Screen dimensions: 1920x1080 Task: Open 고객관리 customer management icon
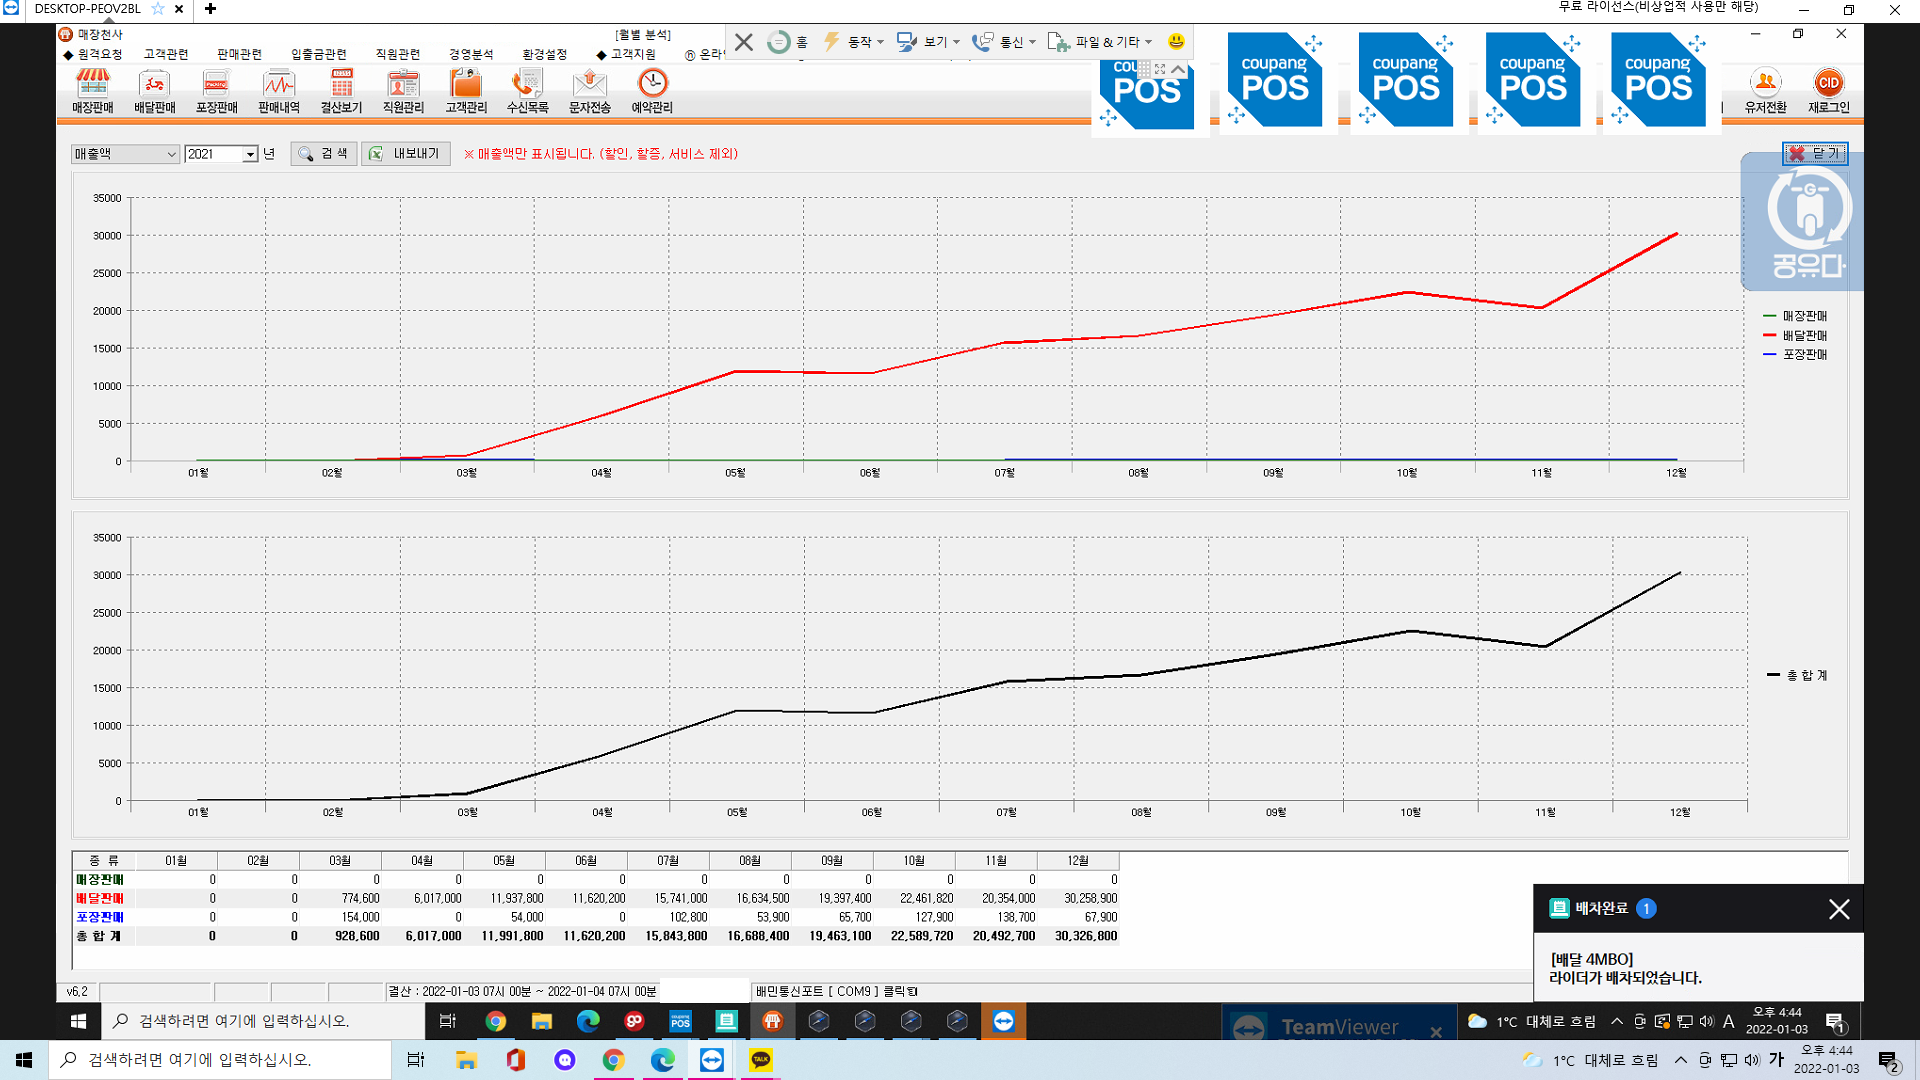466,91
